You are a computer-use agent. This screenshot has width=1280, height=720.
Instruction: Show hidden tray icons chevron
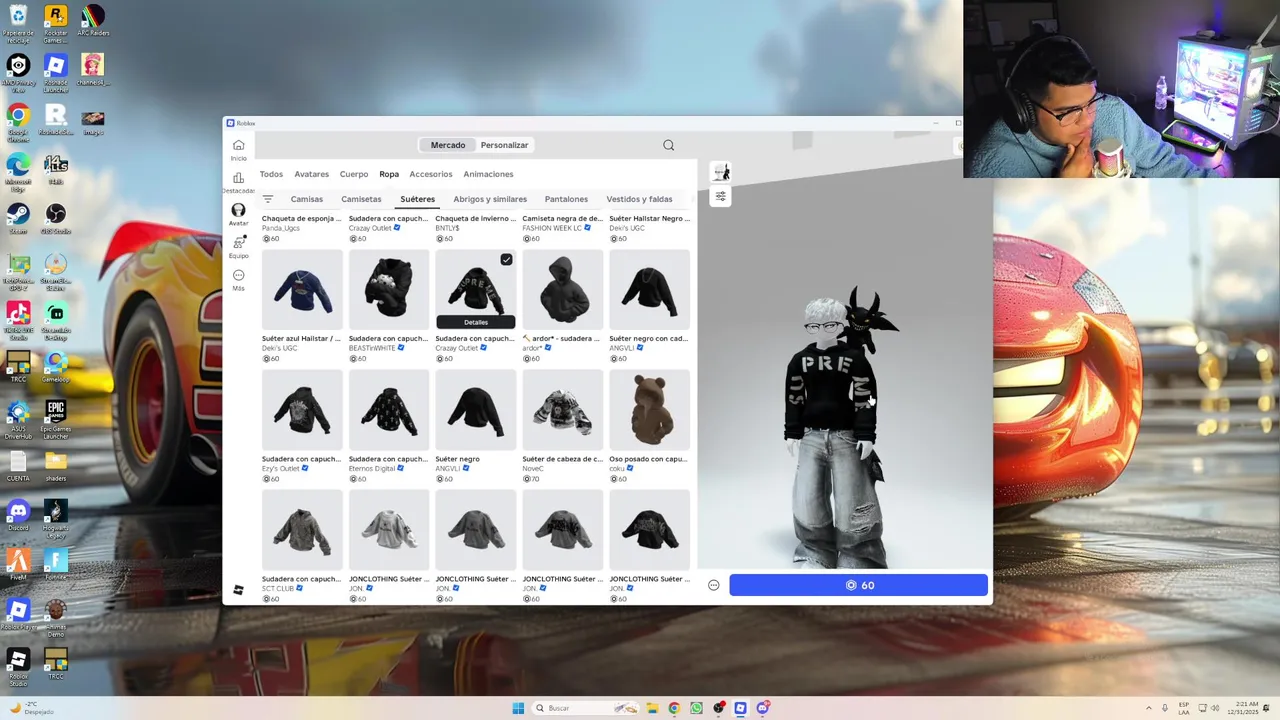(x=1148, y=708)
